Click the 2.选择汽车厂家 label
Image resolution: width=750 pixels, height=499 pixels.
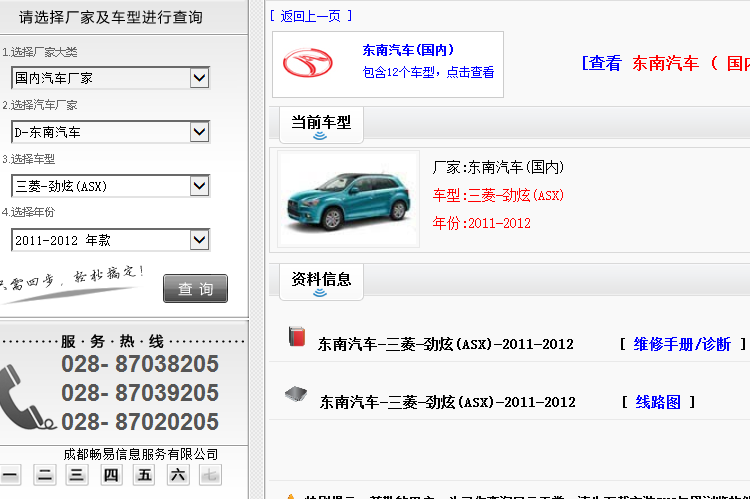click(x=40, y=105)
